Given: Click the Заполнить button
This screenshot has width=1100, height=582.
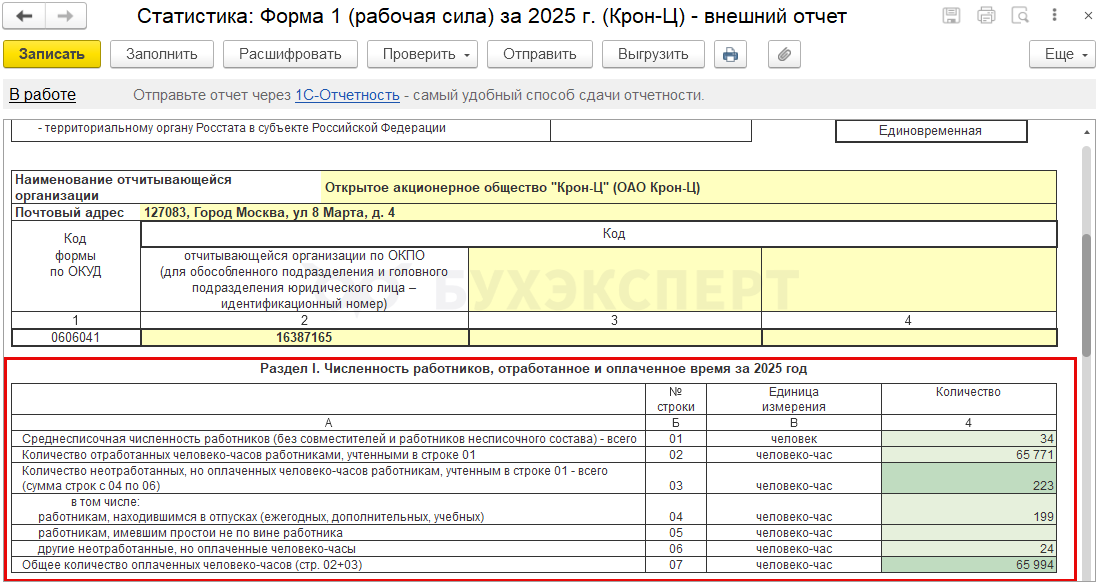Looking at the screenshot, I should (162, 54).
